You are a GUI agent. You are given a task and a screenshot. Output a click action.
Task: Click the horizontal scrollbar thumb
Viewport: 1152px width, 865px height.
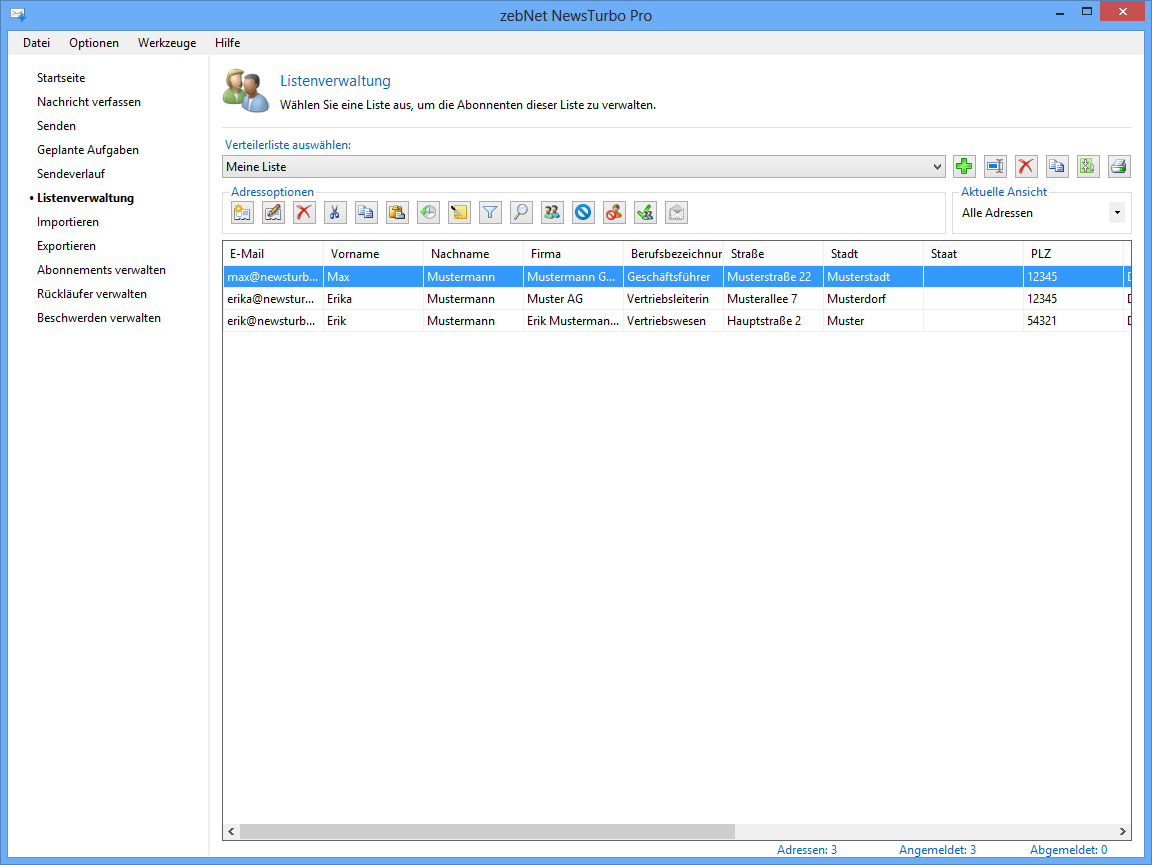487,831
